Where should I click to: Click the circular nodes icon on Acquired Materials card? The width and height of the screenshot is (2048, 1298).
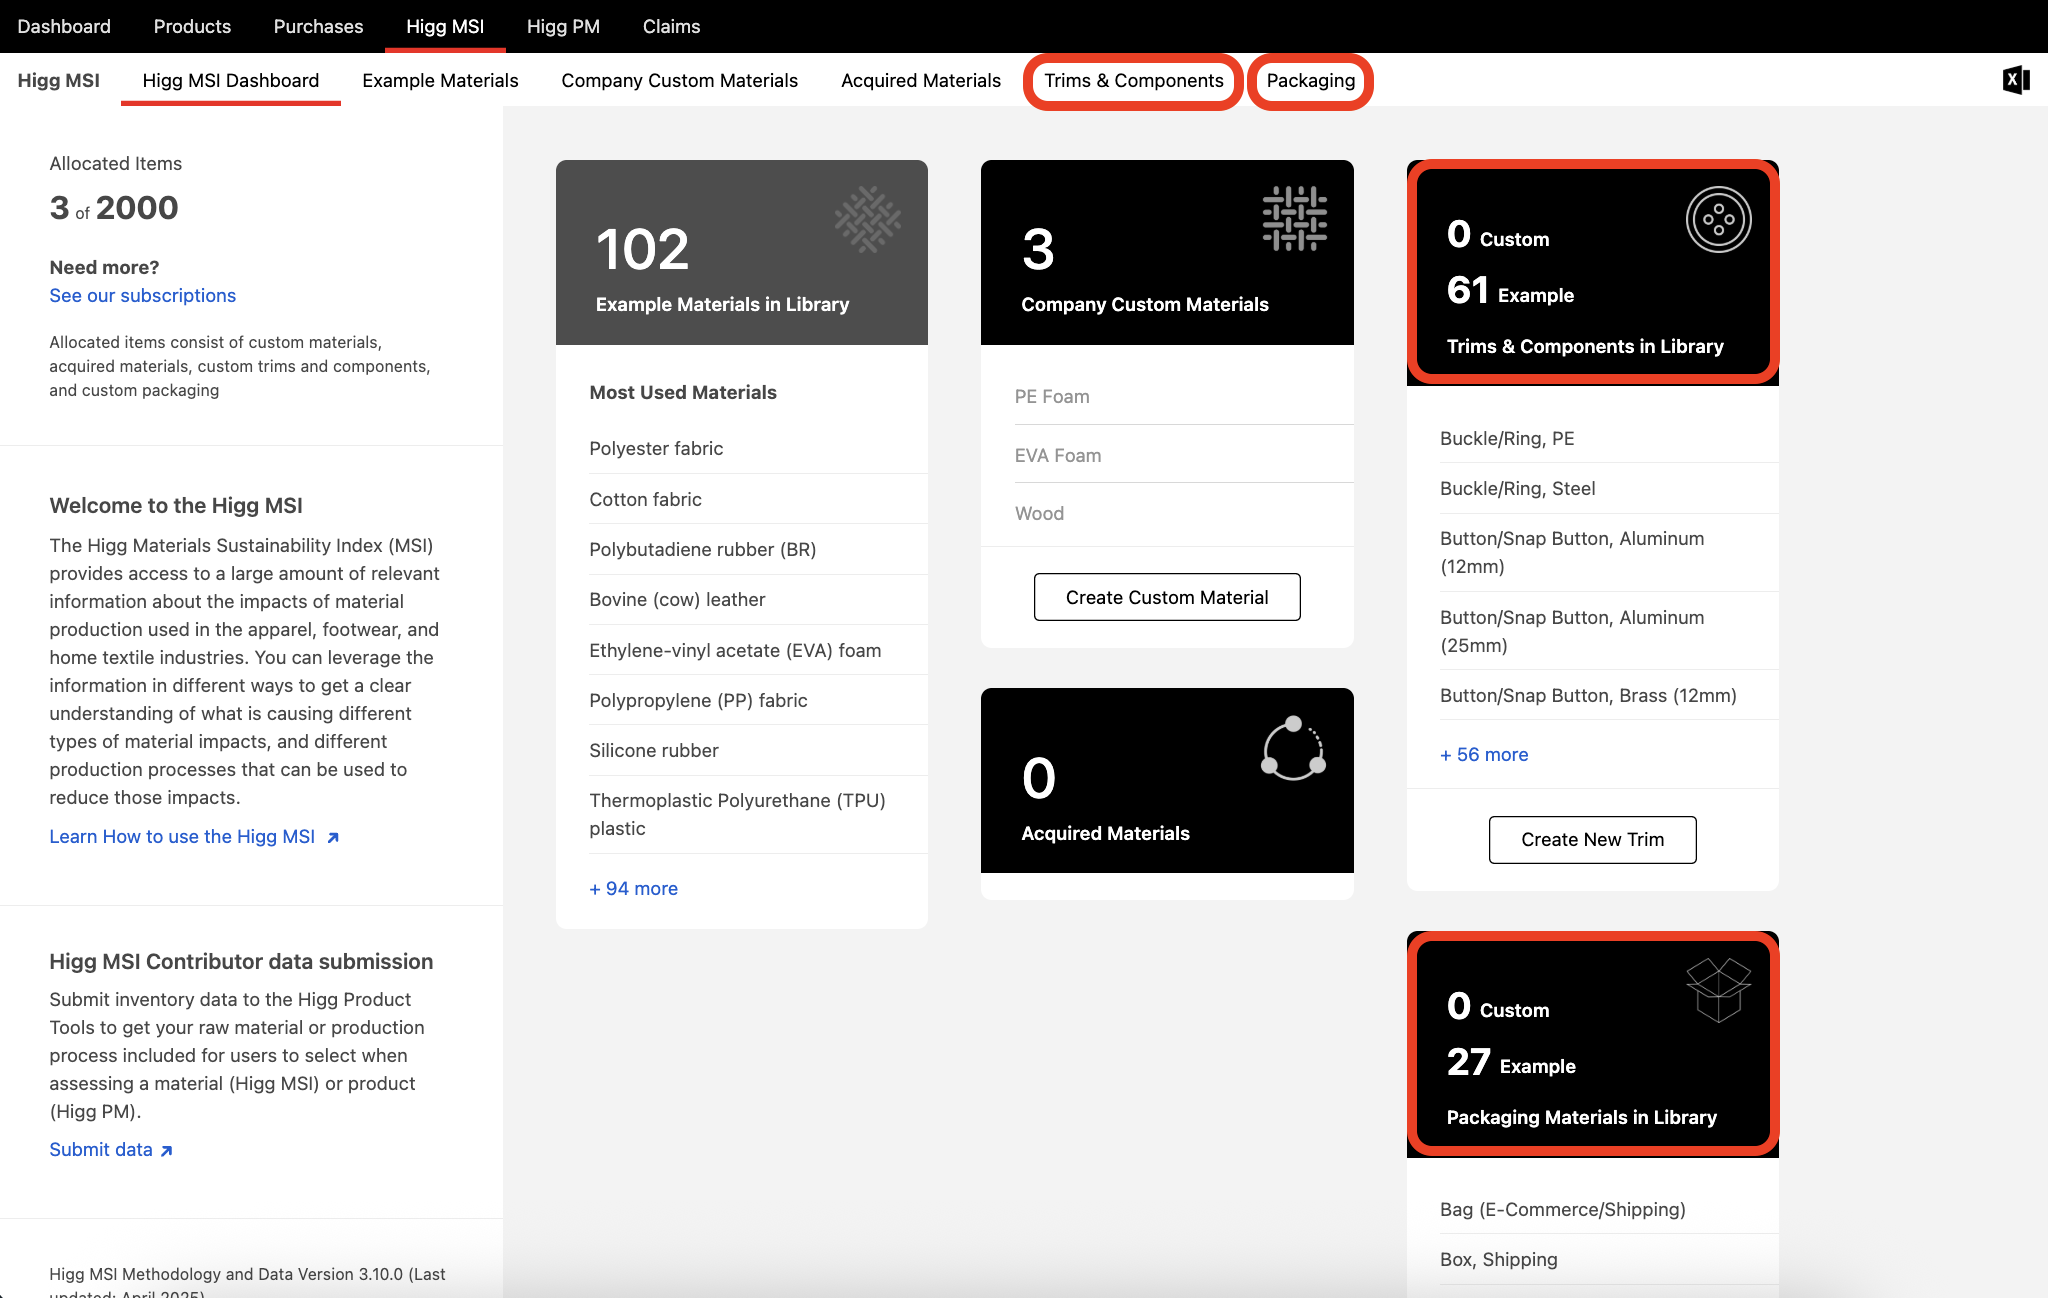1294,748
